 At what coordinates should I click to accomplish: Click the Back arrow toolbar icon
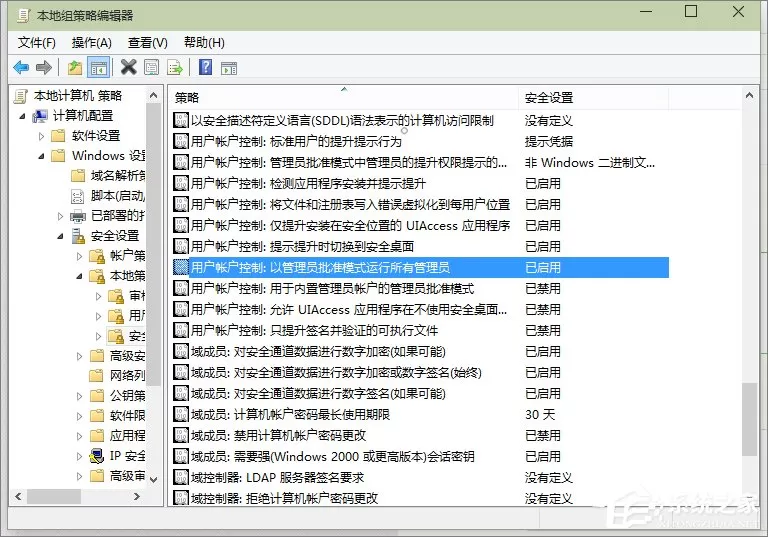click(x=21, y=67)
